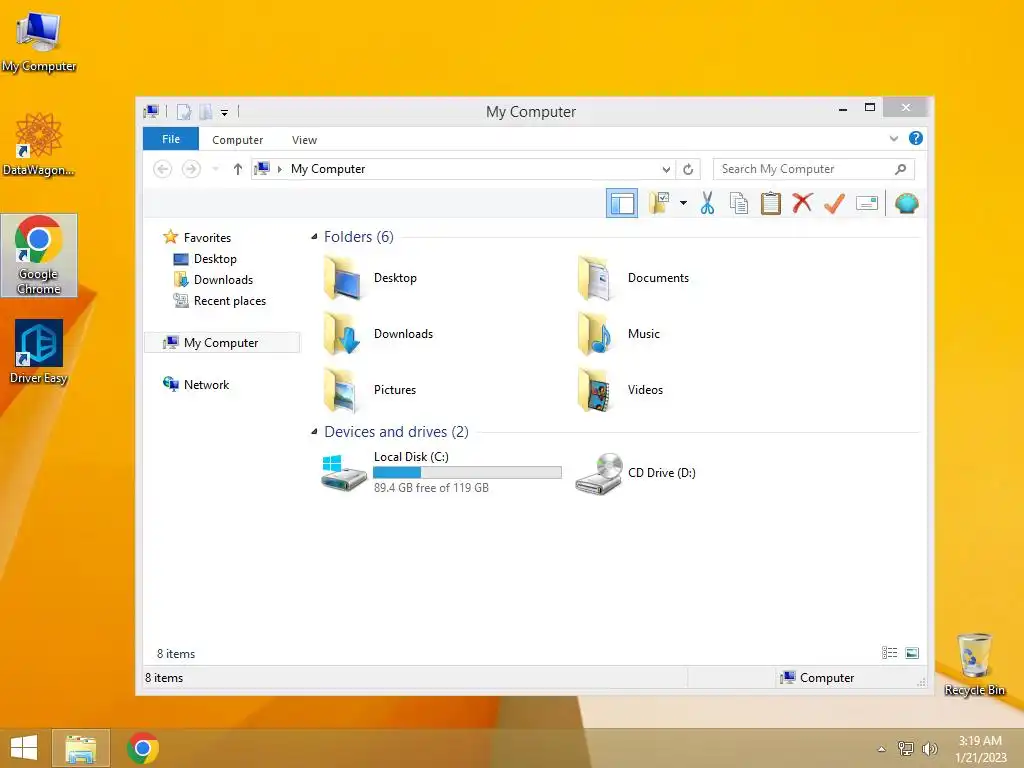Switch to Details view button
The image size is (1024, 768).
point(889,652)
